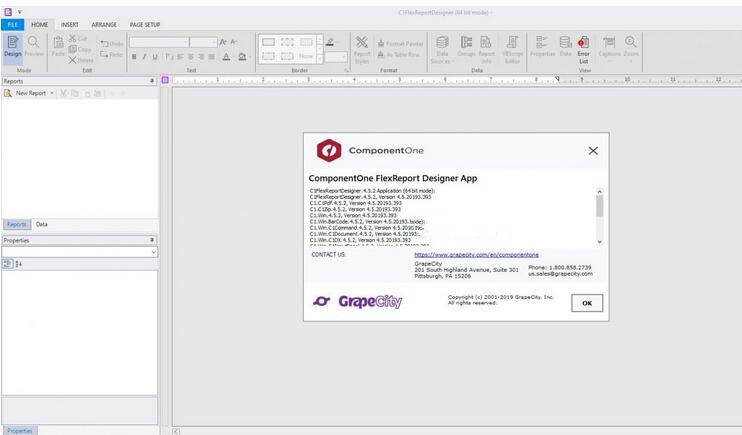Increase the font size
The width and height of the screenshot is (742, 435).
(223, 42)
